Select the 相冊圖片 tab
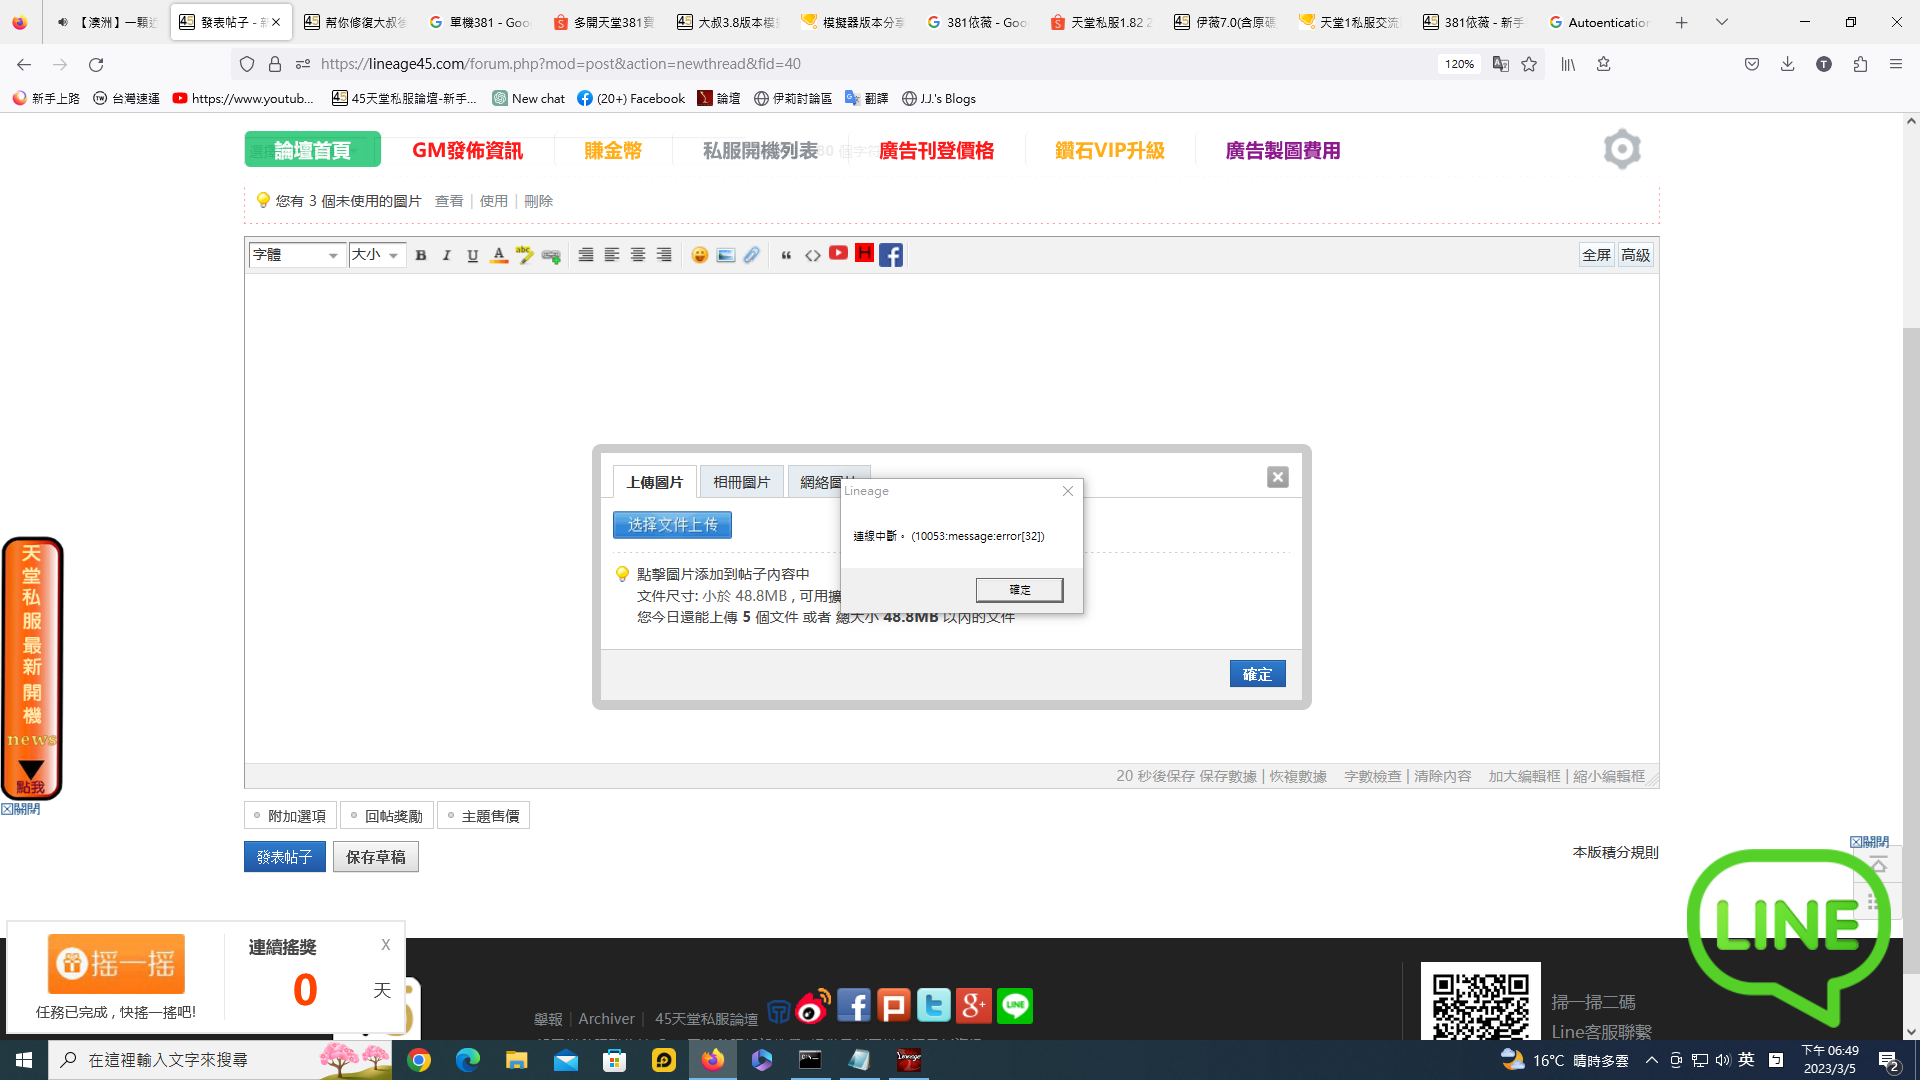This screenshot has width=1920, height=1080. (742, 482)
